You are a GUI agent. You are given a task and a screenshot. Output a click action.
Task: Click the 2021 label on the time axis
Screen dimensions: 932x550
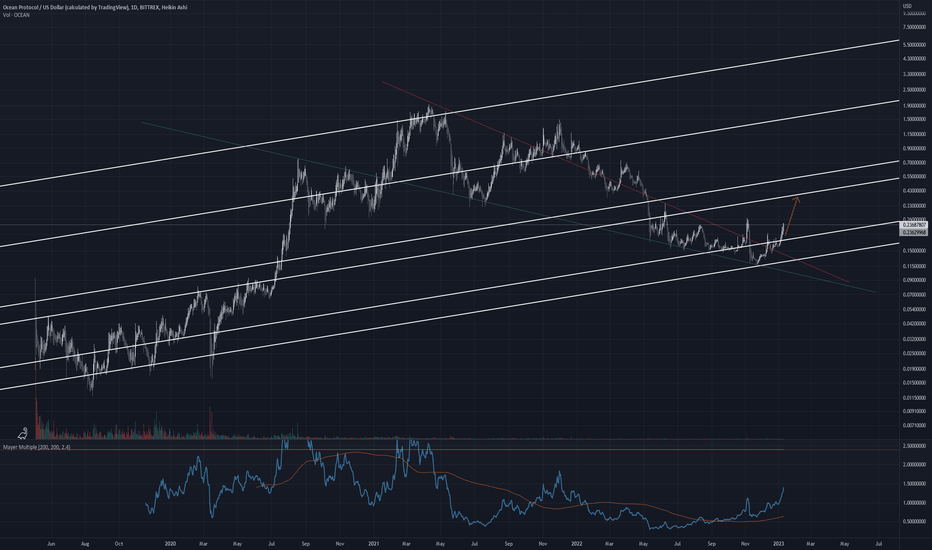click(374, 544)
